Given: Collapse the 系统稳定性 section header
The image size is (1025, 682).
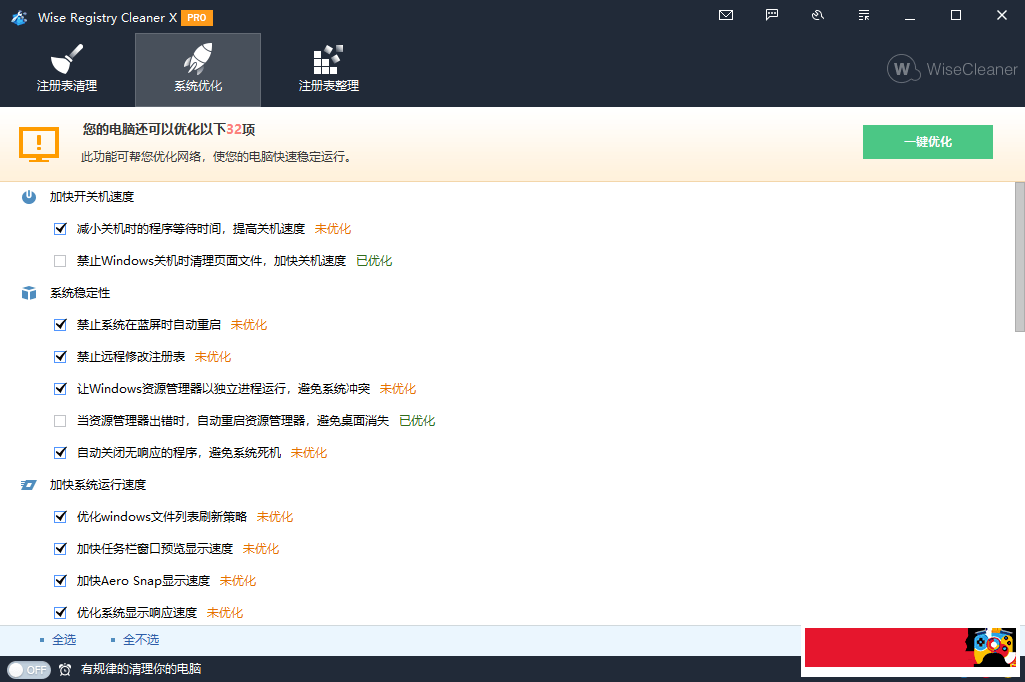Looking at the screenshot, I should point(80,293).
